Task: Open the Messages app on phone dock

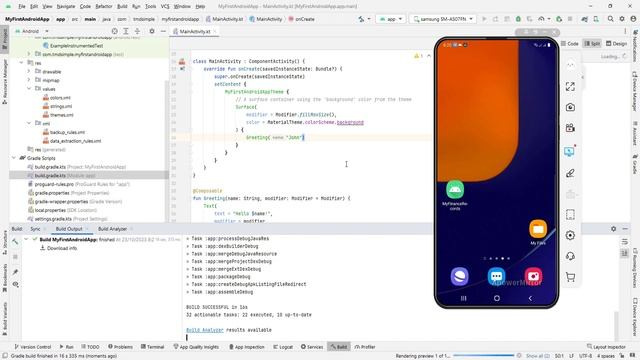Action: click(496, 276)
